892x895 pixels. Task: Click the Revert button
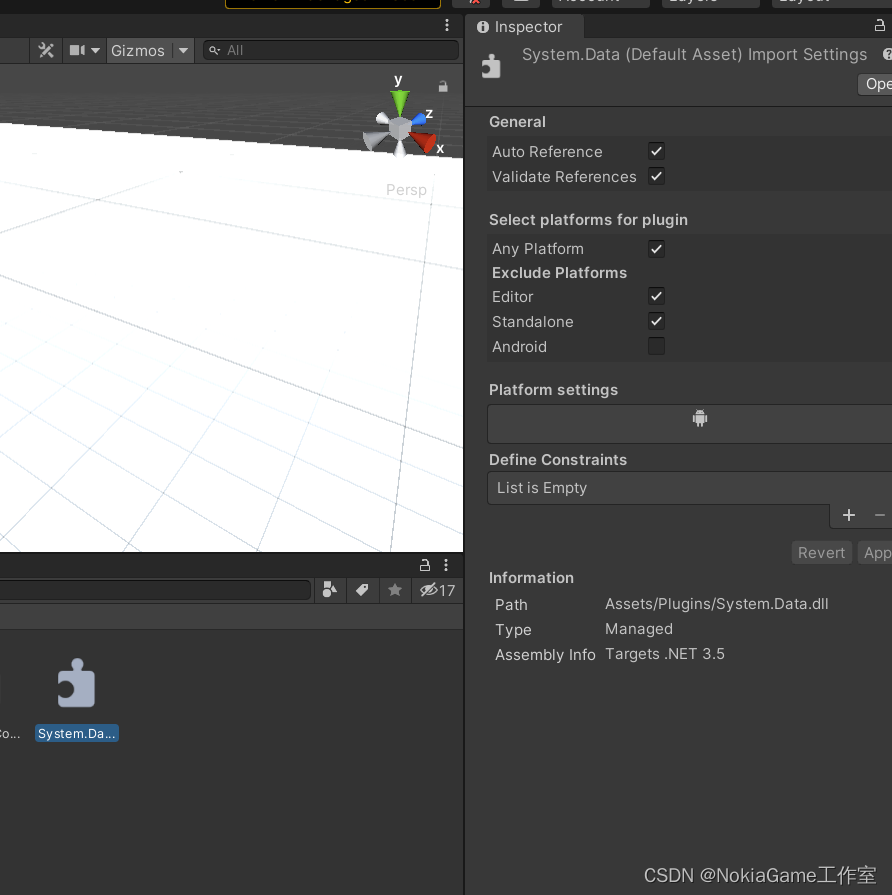(x=821, y=553)
